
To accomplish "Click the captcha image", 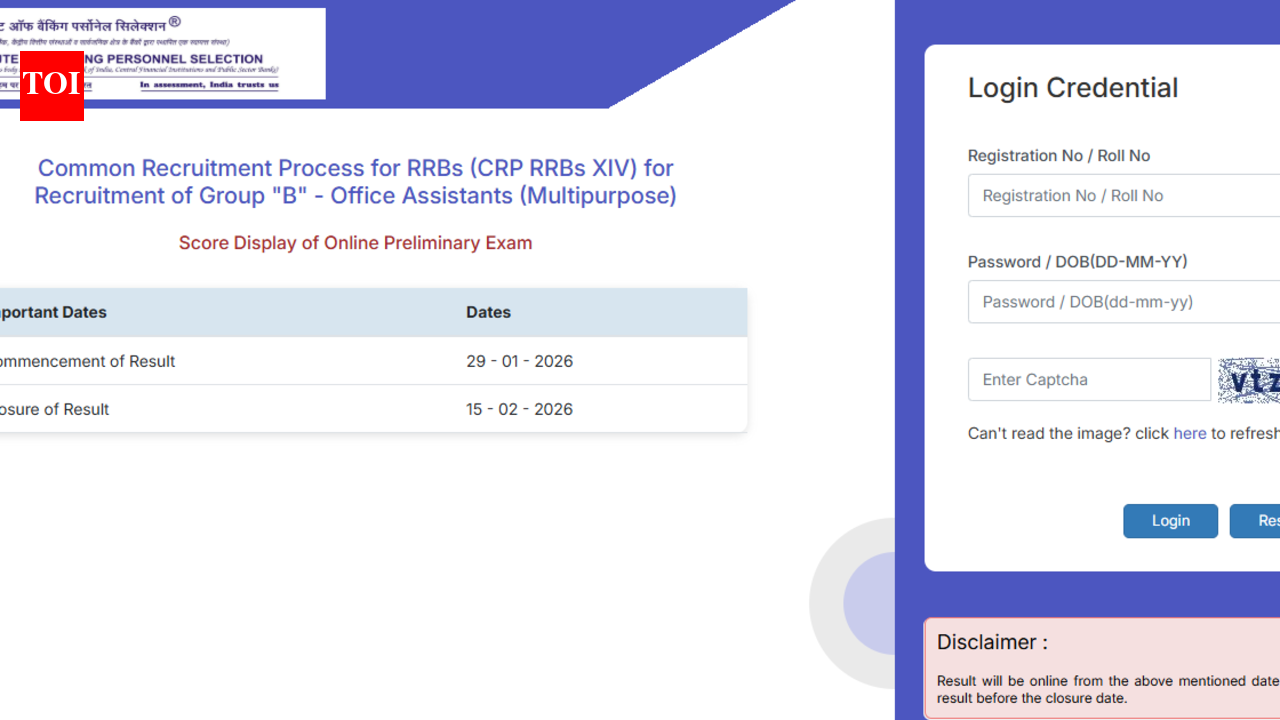I will click(1249, 381).
